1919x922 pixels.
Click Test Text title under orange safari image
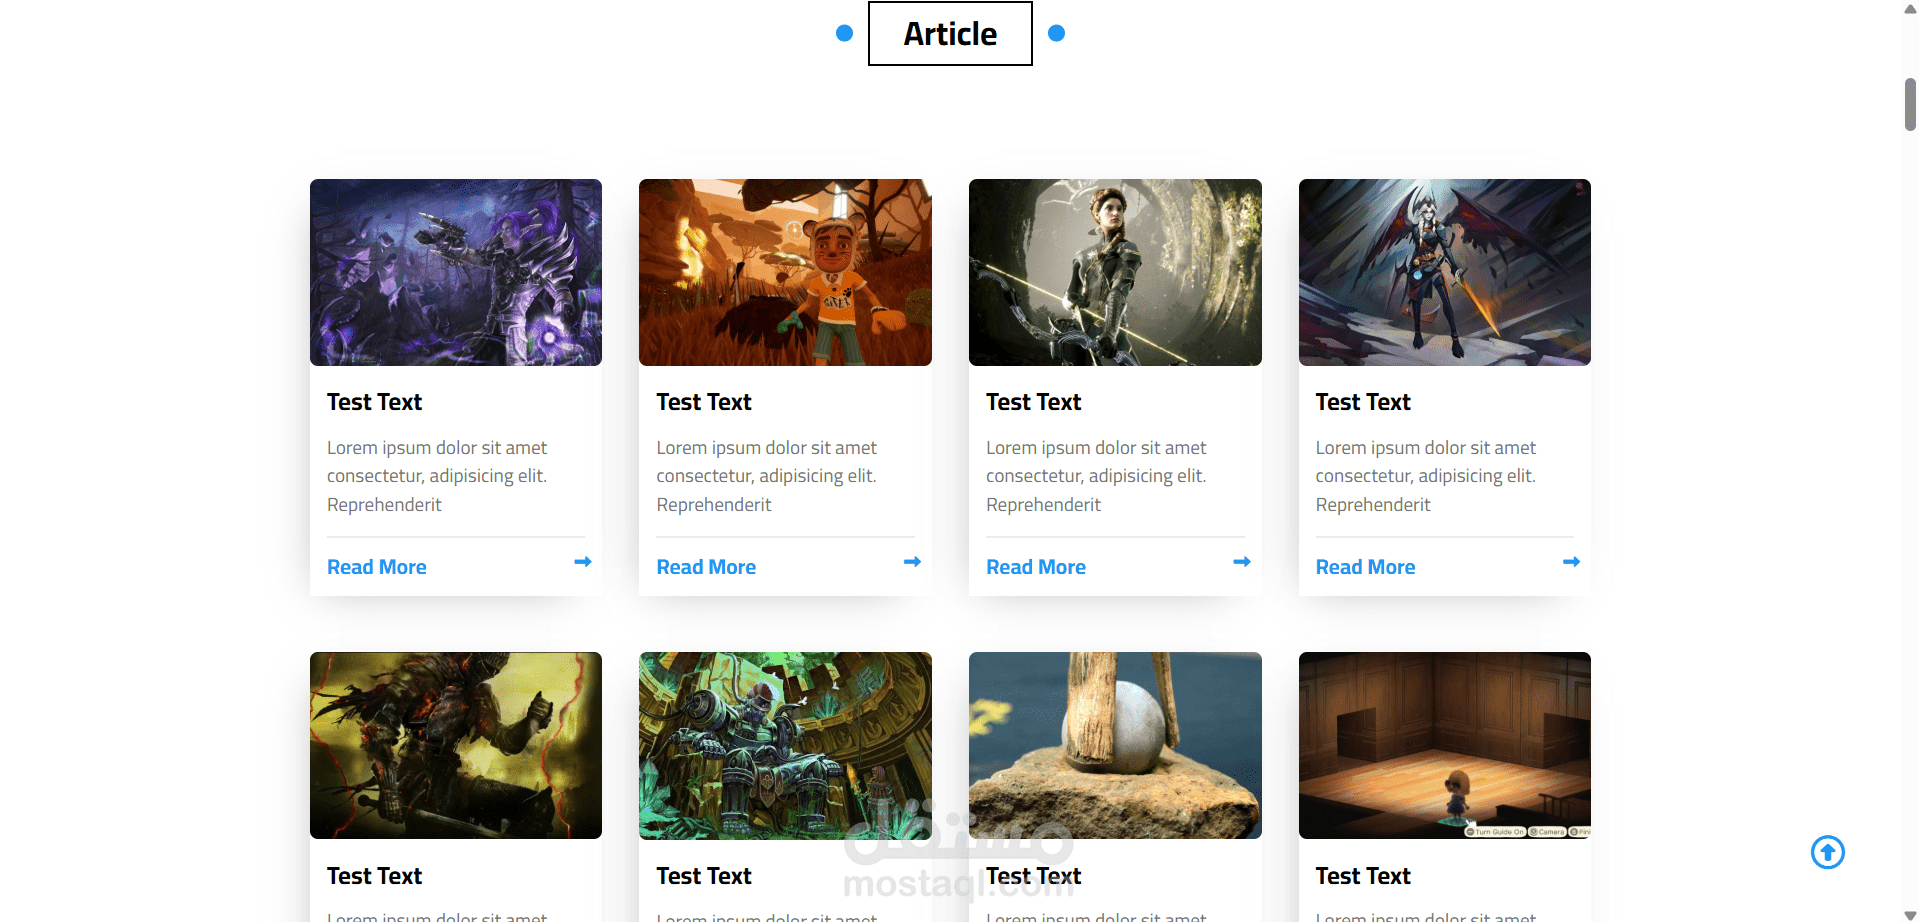click(x=704, y=402)
